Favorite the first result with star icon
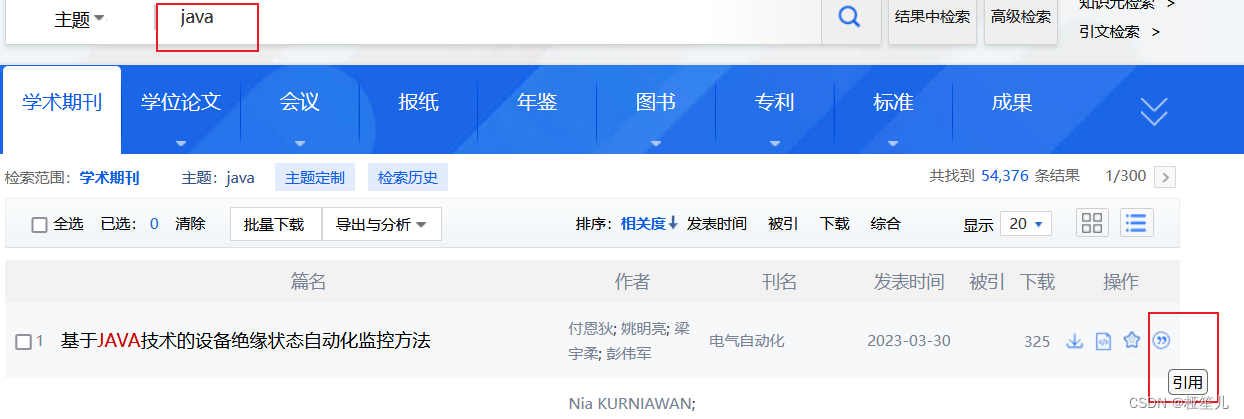The width and height of the screenshot is (1244, 419). pyautogui.click(x=1132, y=340)
